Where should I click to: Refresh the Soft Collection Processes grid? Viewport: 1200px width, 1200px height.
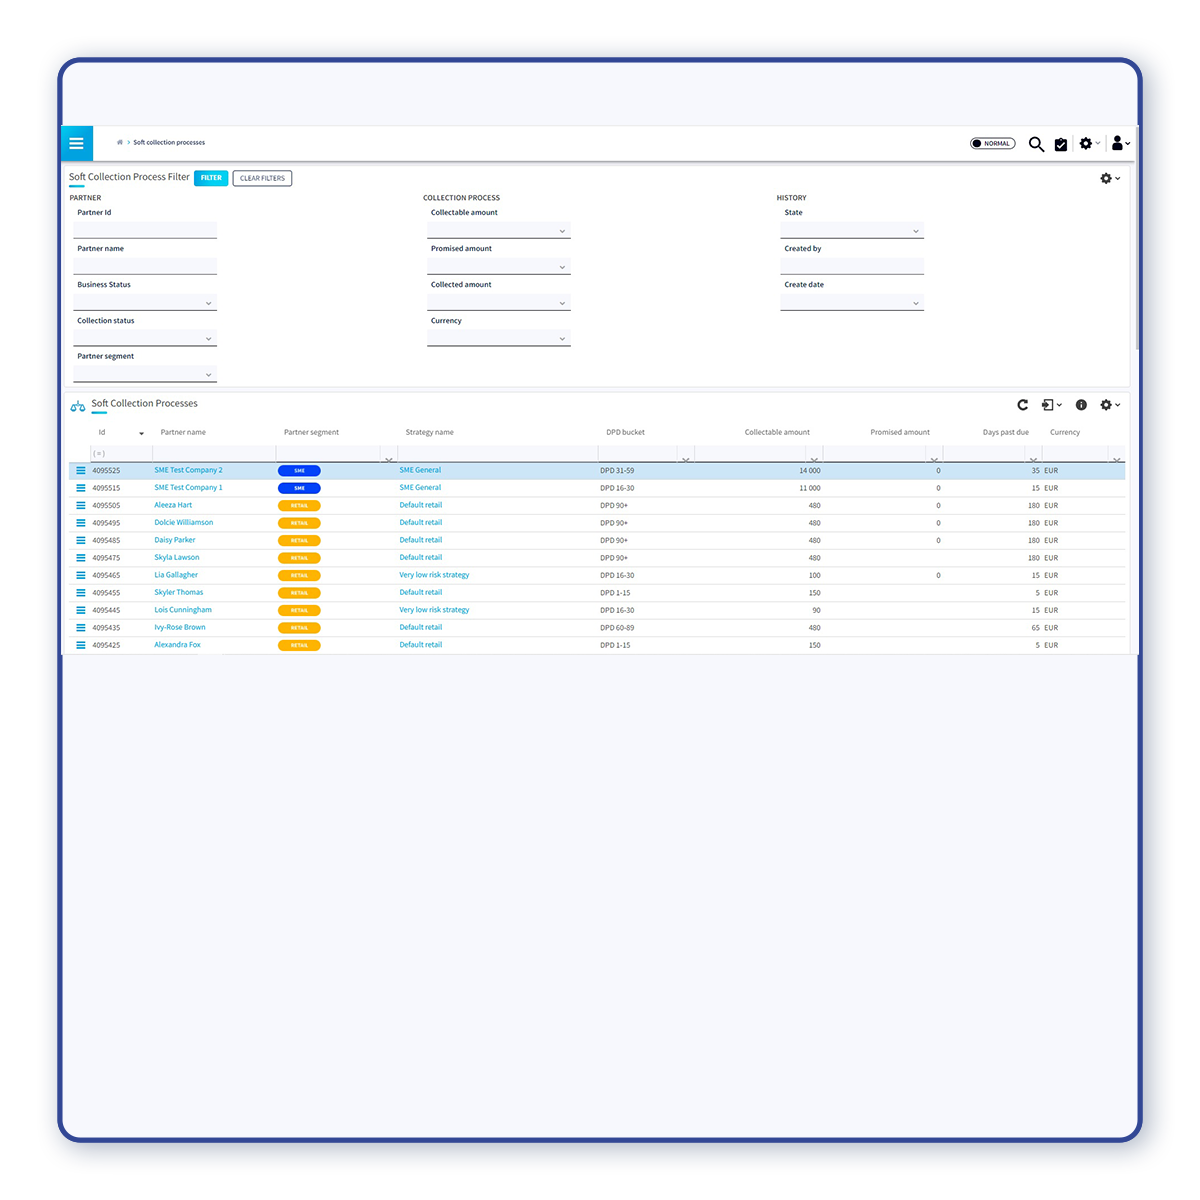[x=1022, y=405]
